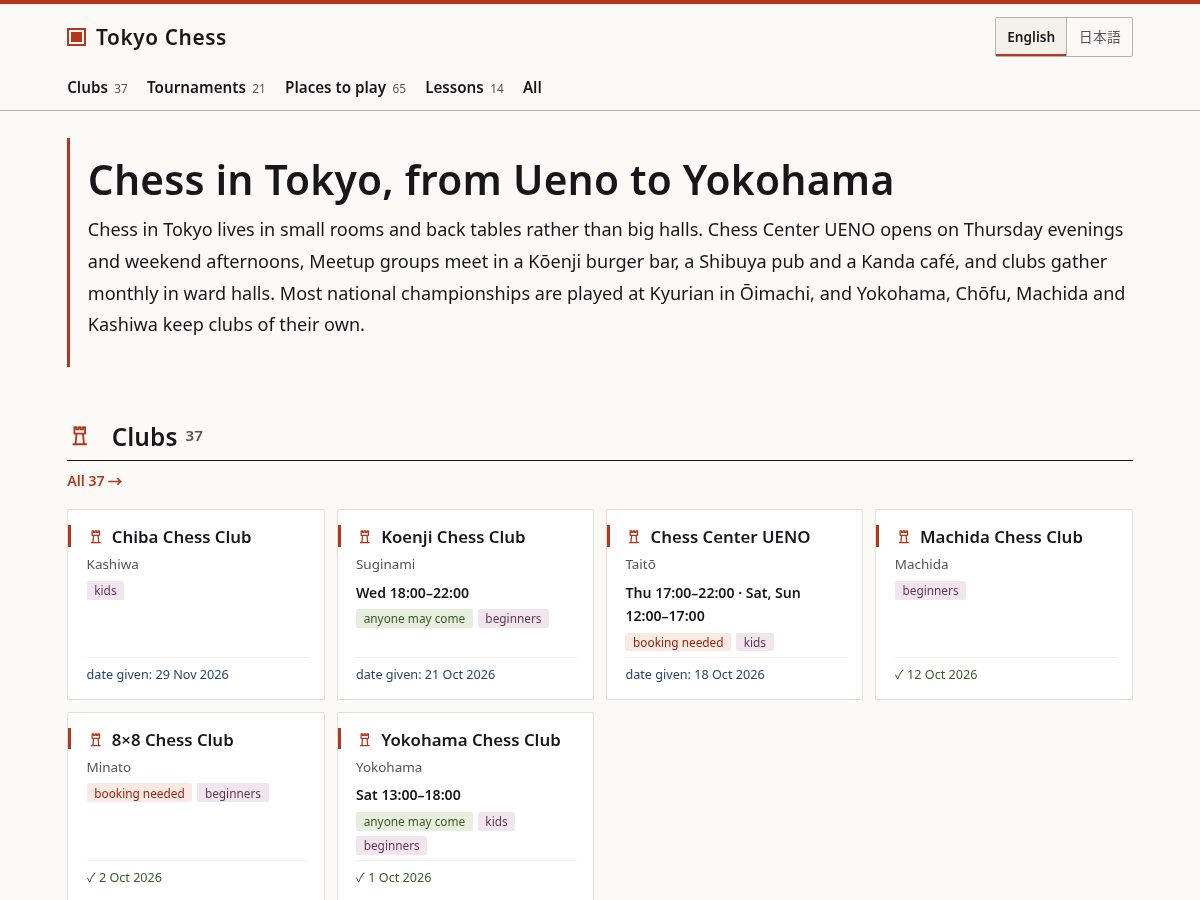Switch language to English
This screenshot has height=900, width=1200.
click(x=1031, y=37)
